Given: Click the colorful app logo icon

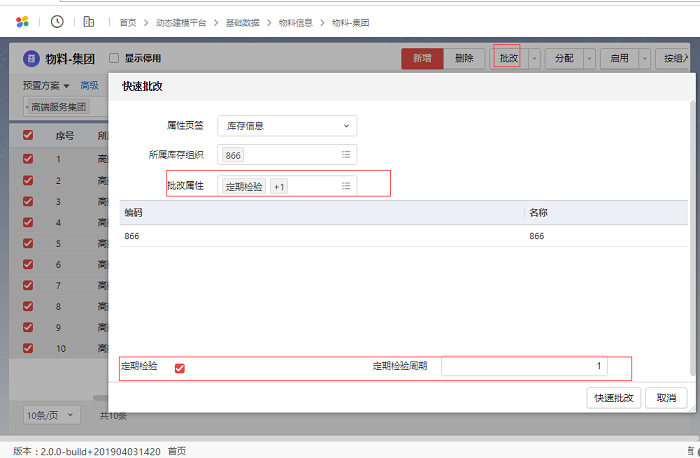Looking at the screenshot, I should pos(22,22).
